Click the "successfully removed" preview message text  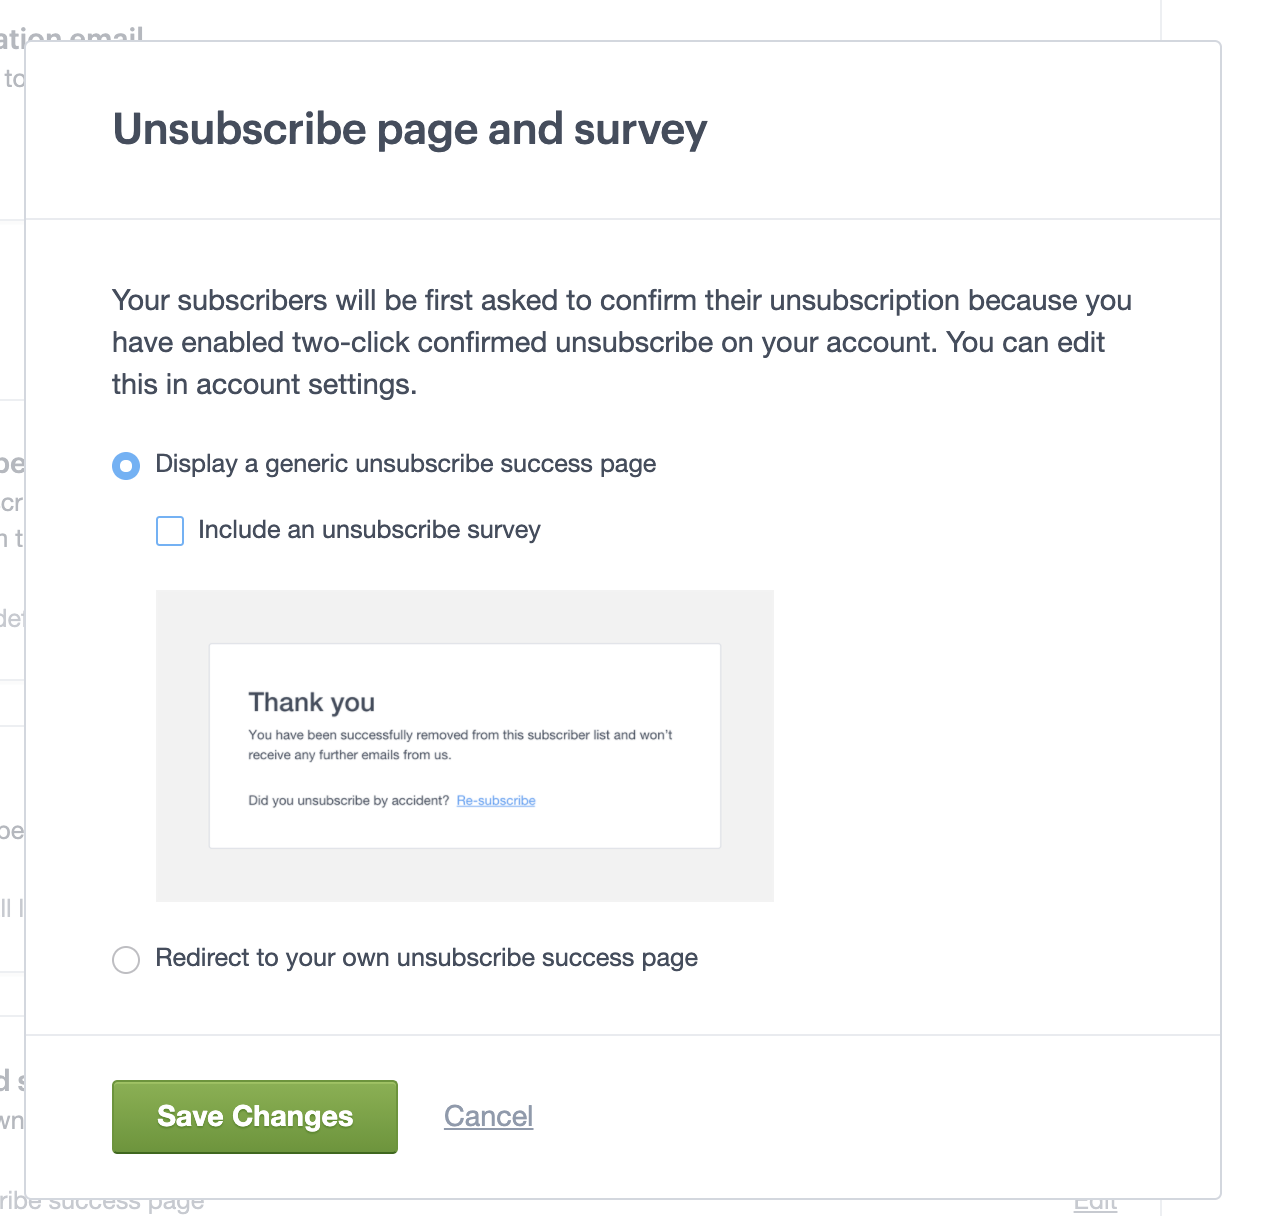[420, 735]
